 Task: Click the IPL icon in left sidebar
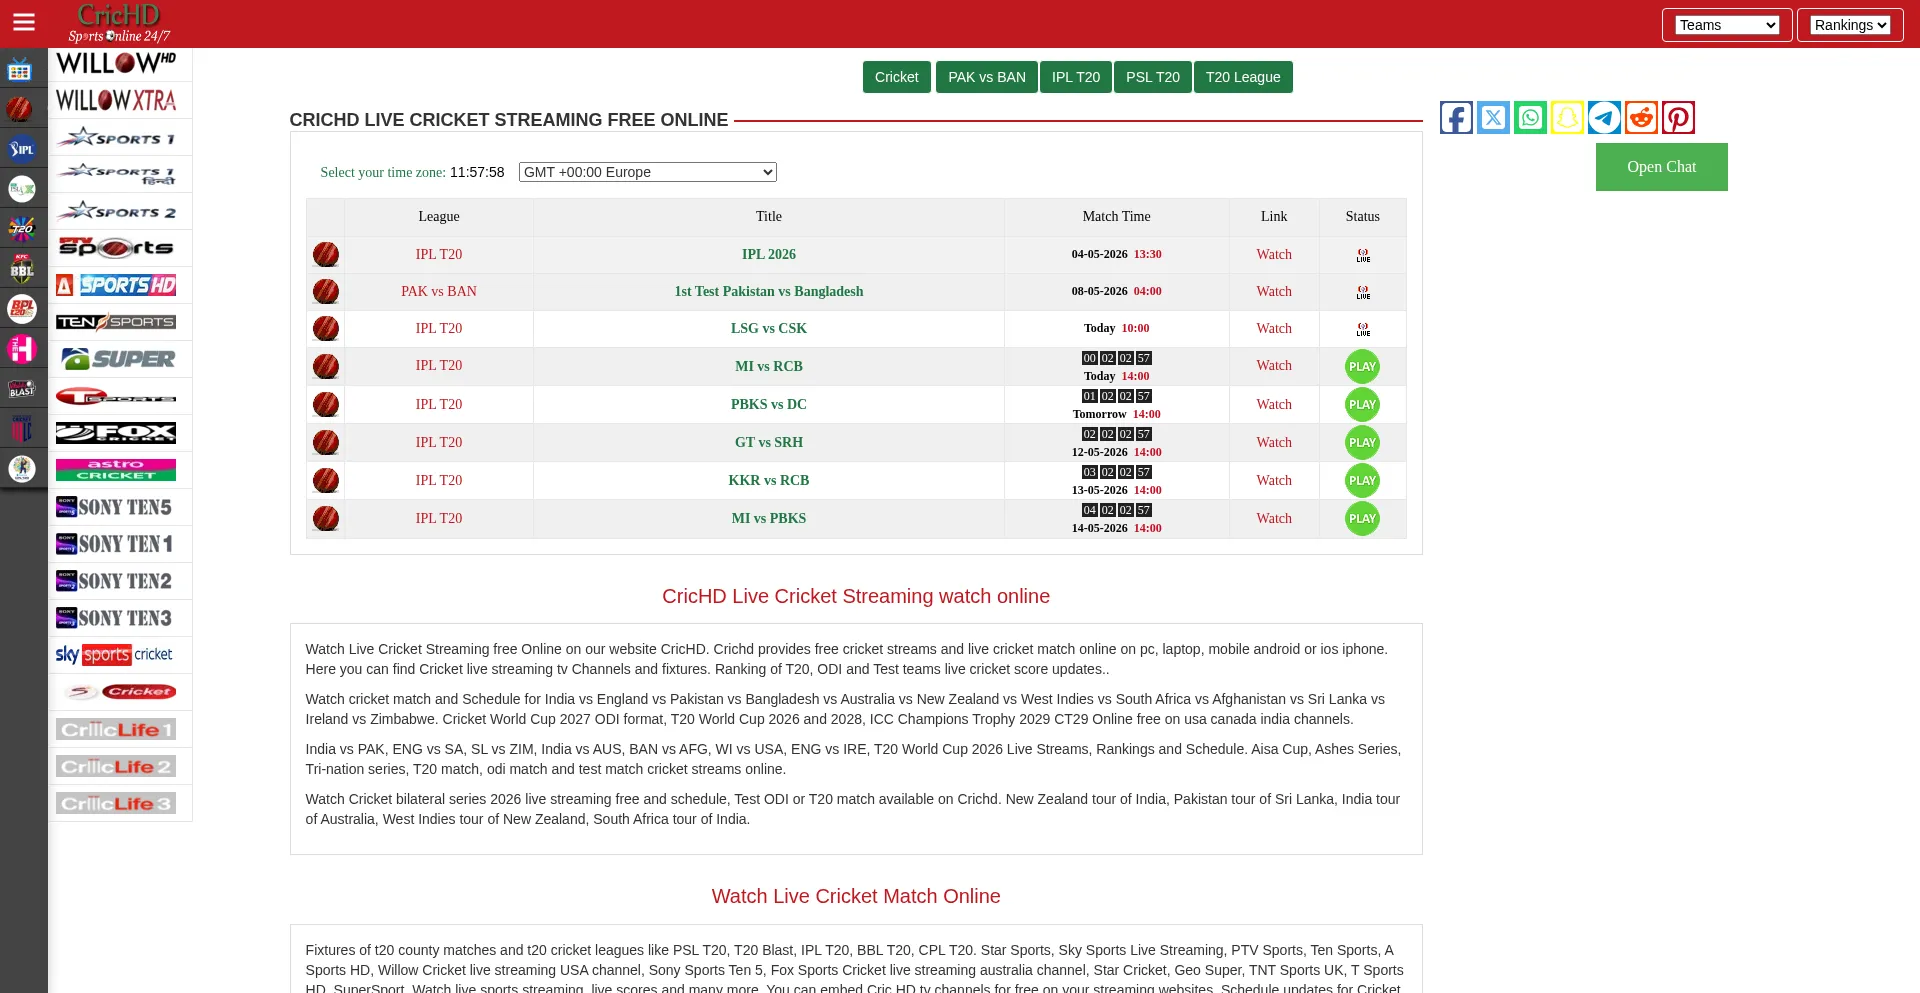tap(21, 149)
